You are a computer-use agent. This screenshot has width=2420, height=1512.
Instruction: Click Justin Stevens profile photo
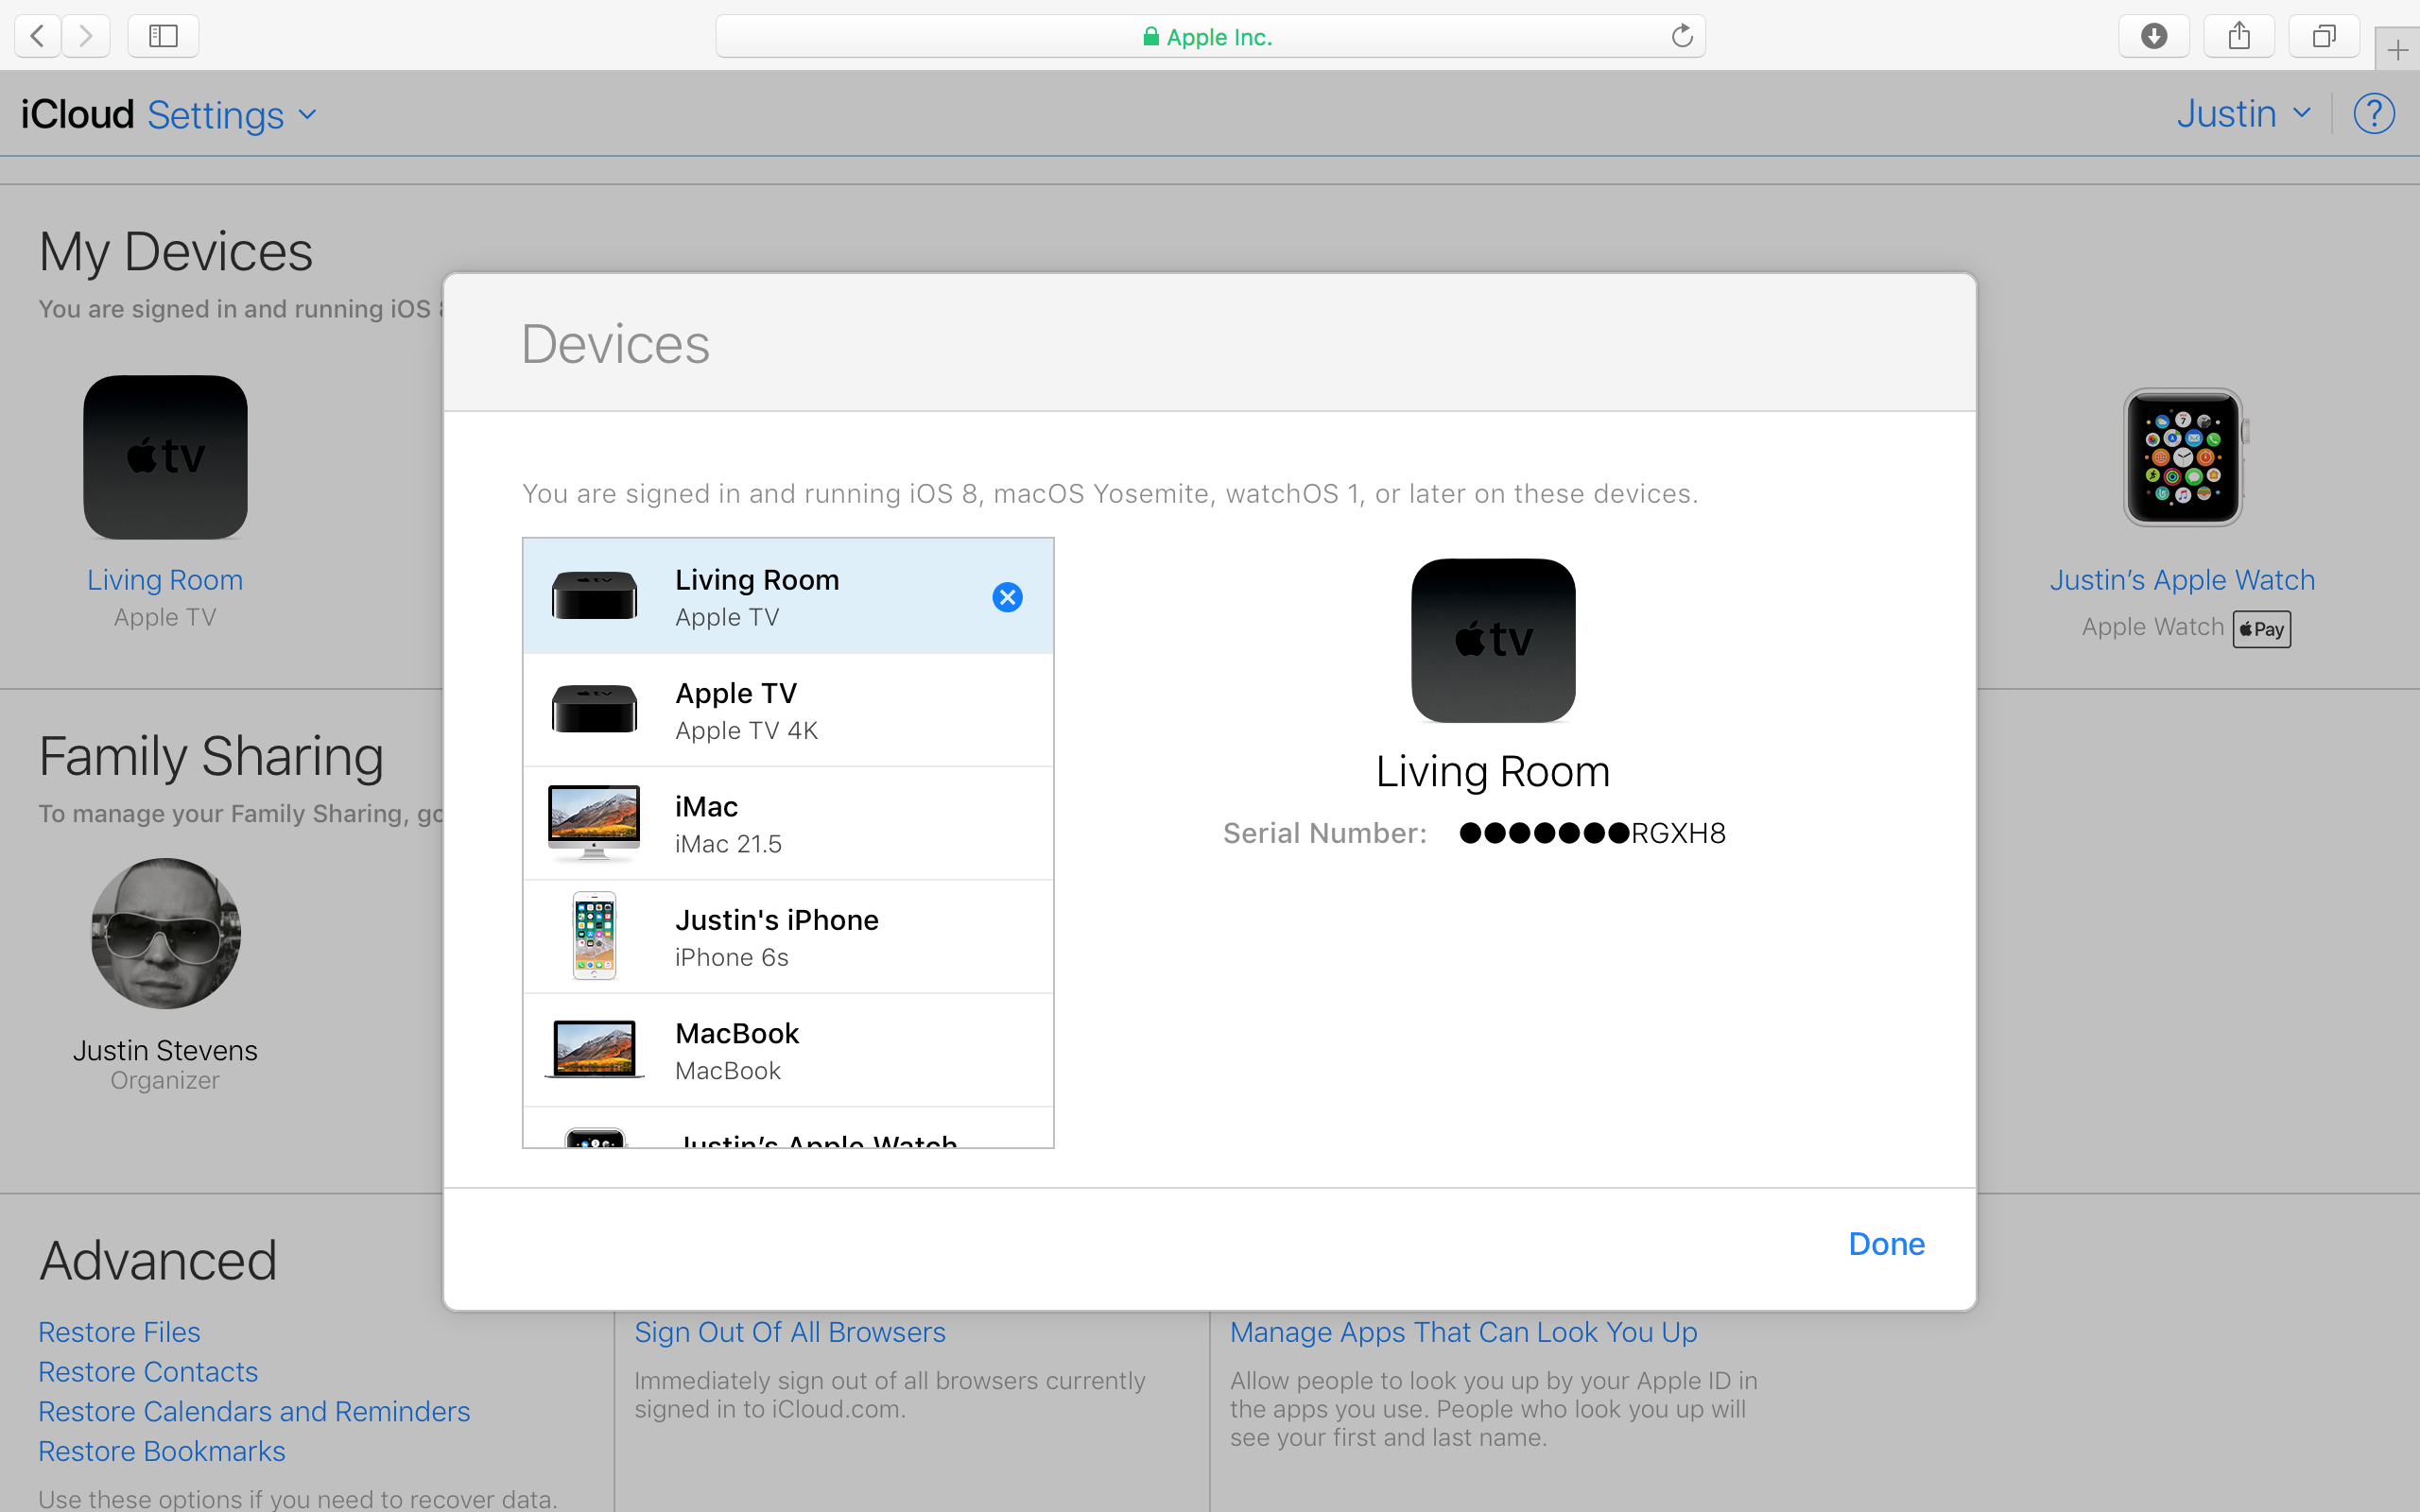[x=165, y=933]
